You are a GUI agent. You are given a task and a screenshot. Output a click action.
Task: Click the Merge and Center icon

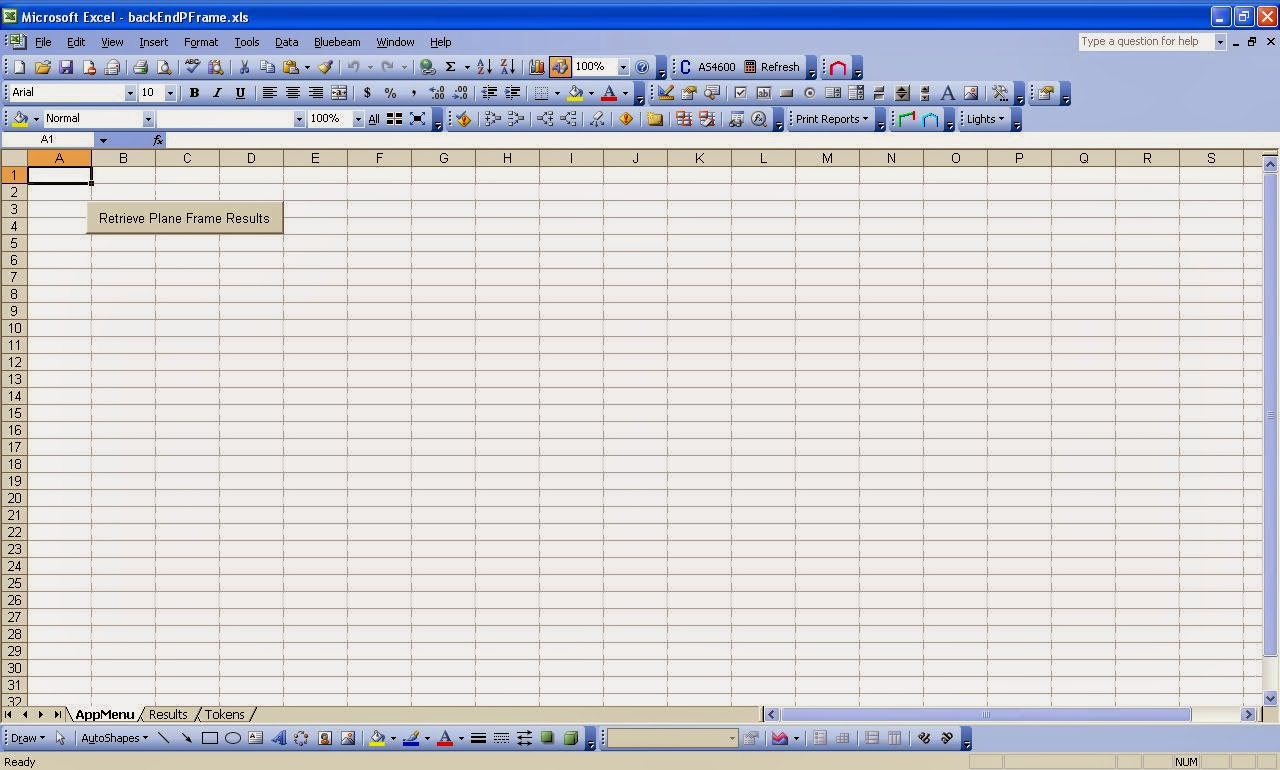click(339, 93)
